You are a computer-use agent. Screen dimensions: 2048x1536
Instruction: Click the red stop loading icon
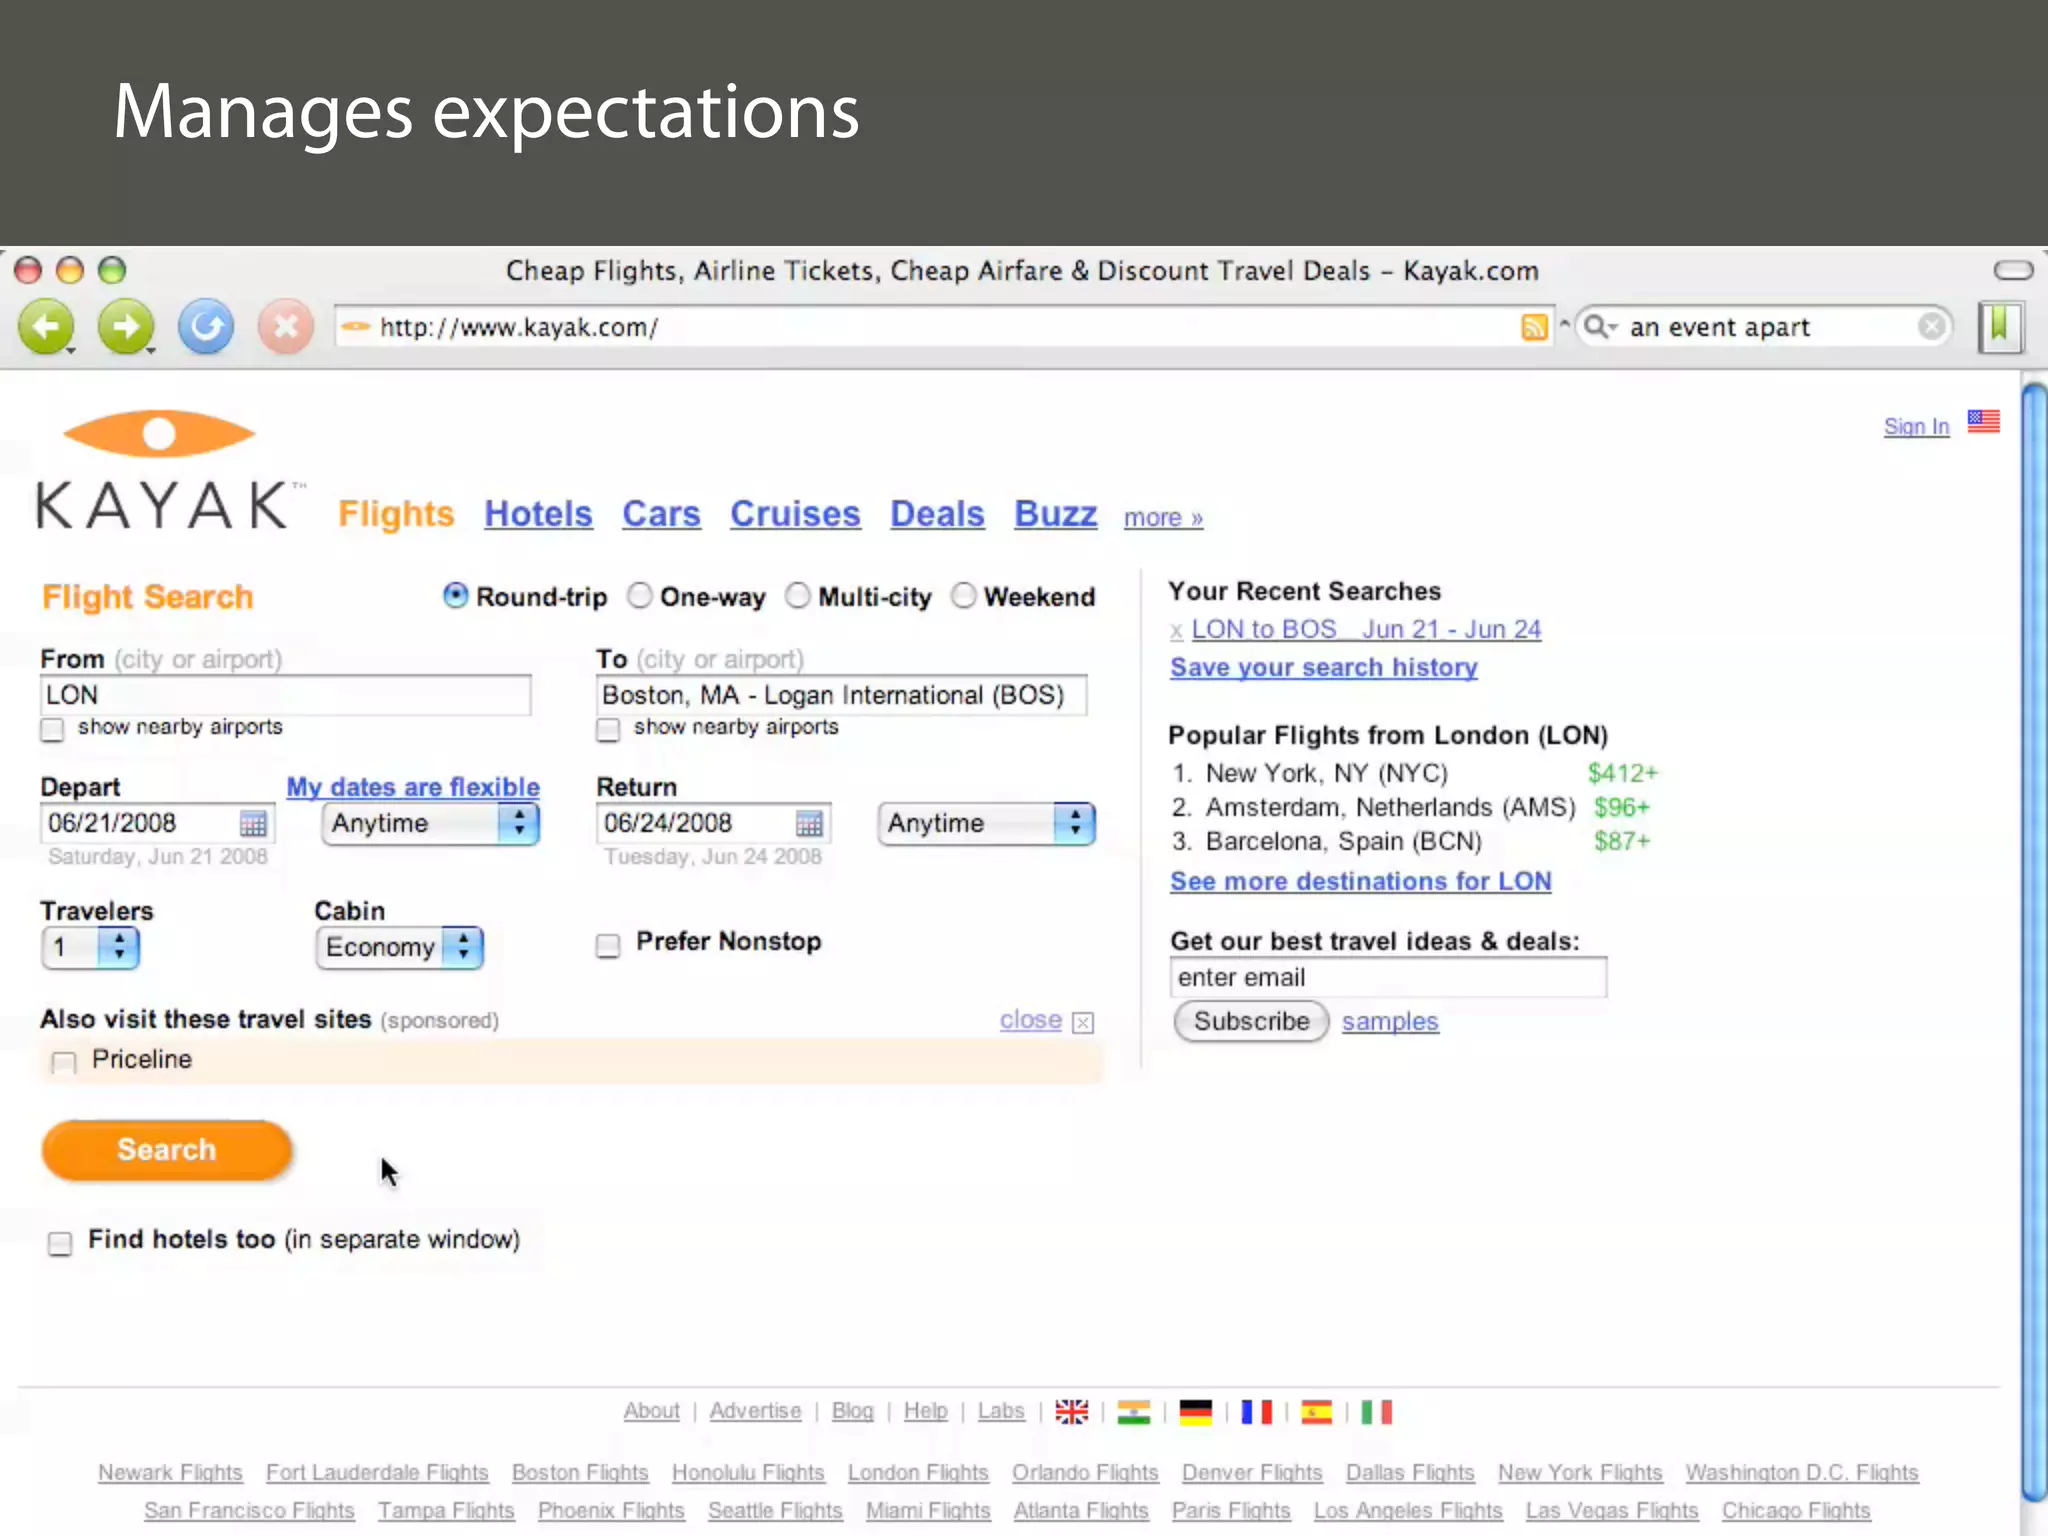(x=286, y=326)
